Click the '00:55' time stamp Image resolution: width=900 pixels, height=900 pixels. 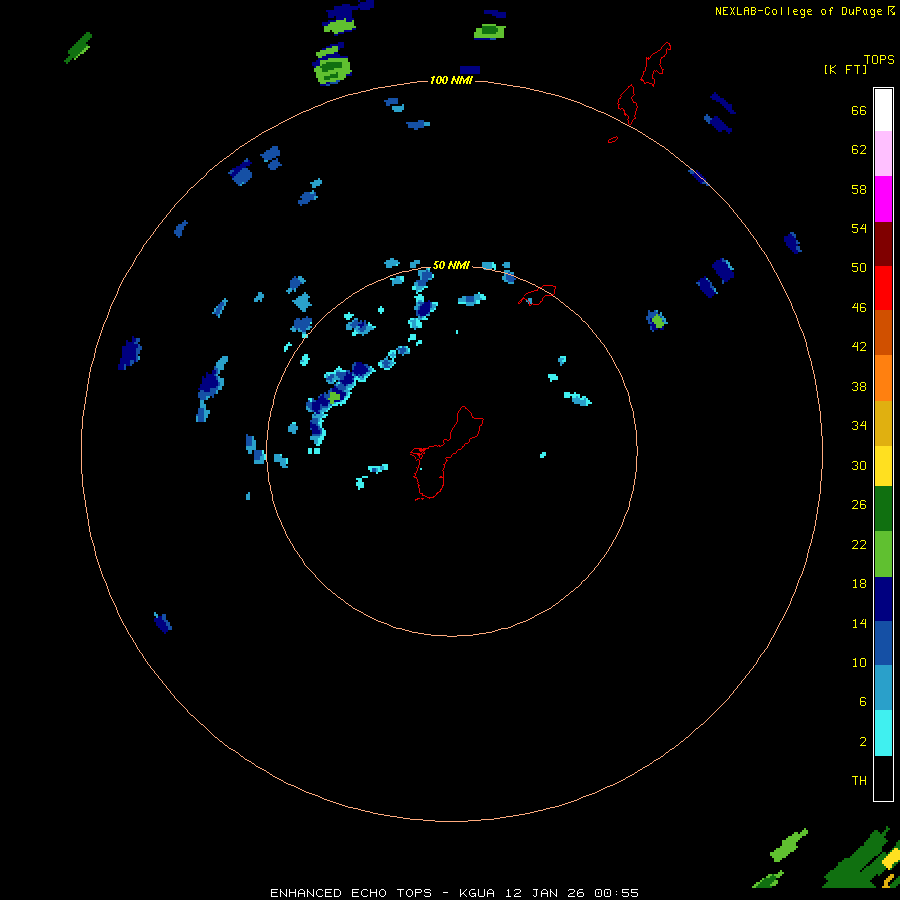(x=617, y=893)
